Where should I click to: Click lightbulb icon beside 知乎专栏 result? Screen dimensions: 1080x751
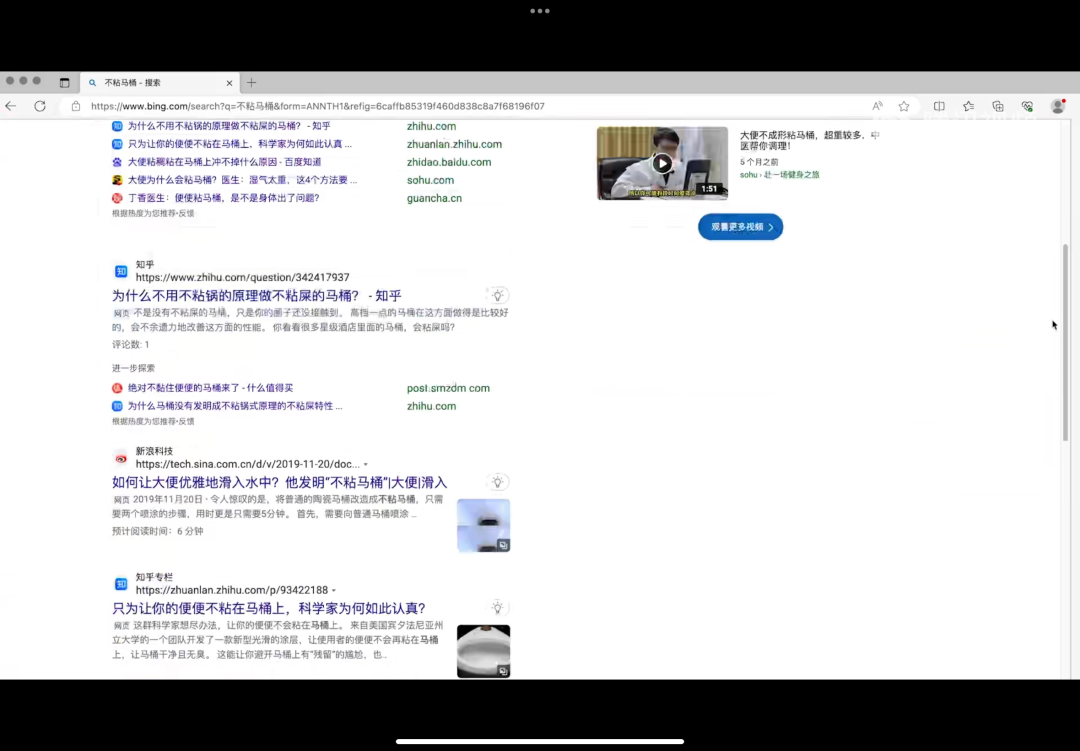coord(497,608)
